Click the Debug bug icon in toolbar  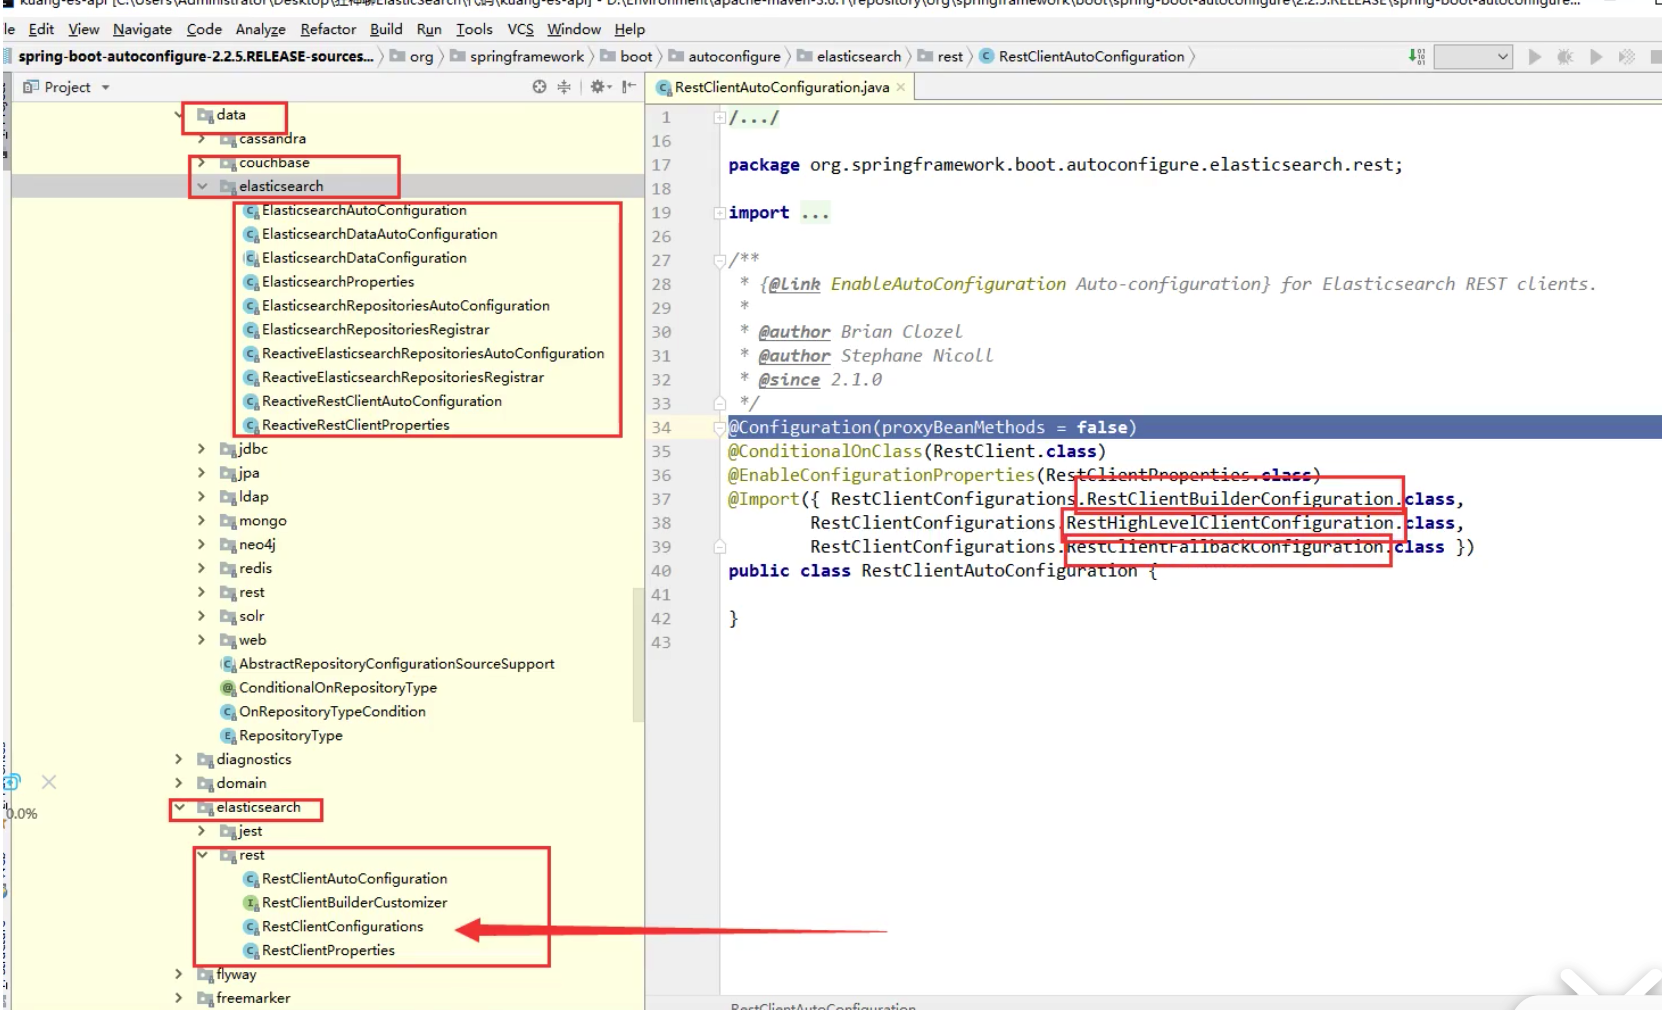coord(1565,57)
